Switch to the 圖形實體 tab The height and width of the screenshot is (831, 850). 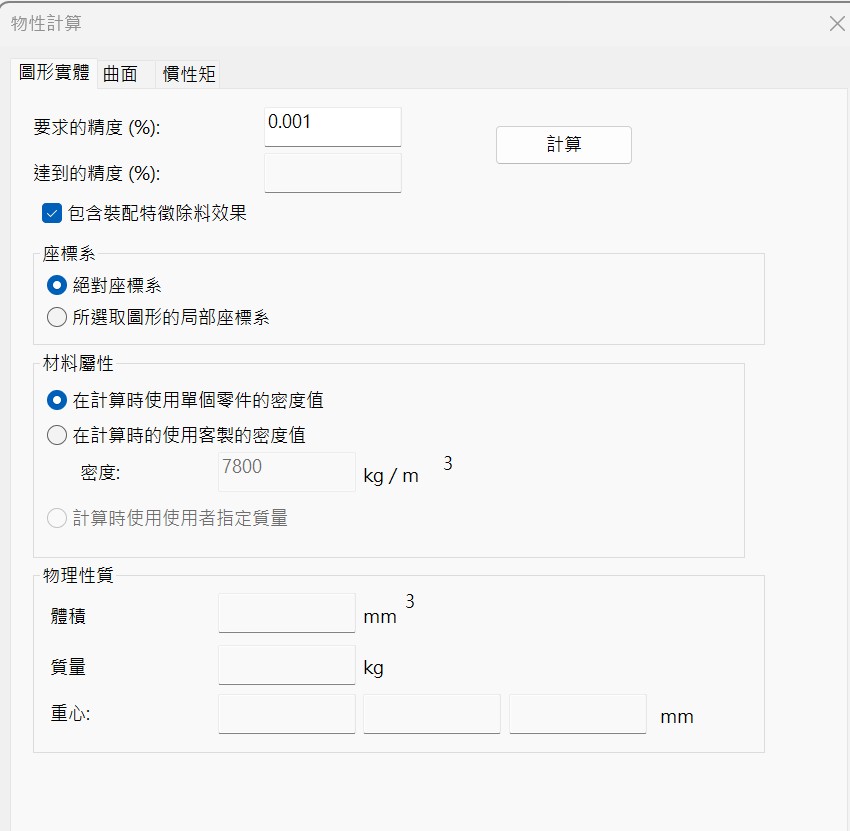[54, 73]
